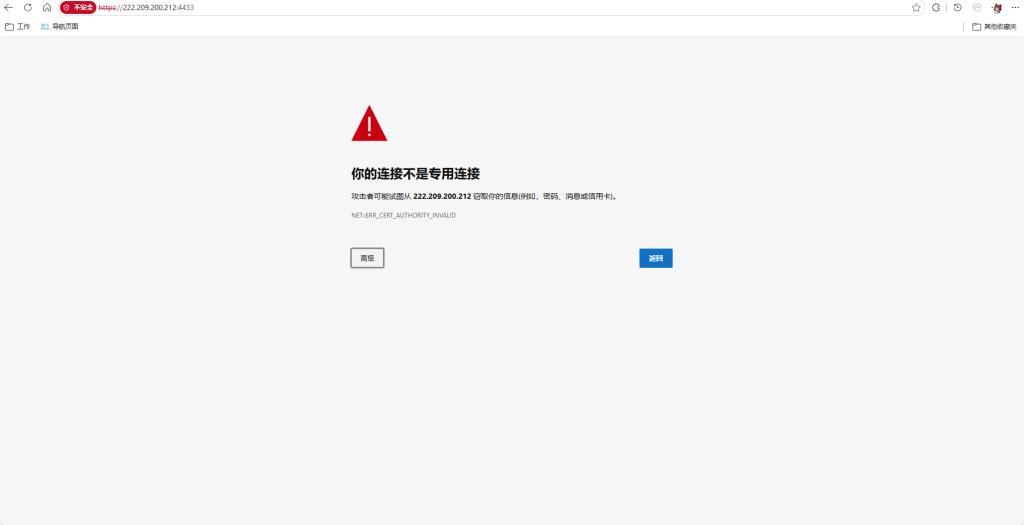Focus the address bar URL 222.209.200.212:4433
Image resolution: width=1024 pixels, height=525 pixels.
[146, 8]
